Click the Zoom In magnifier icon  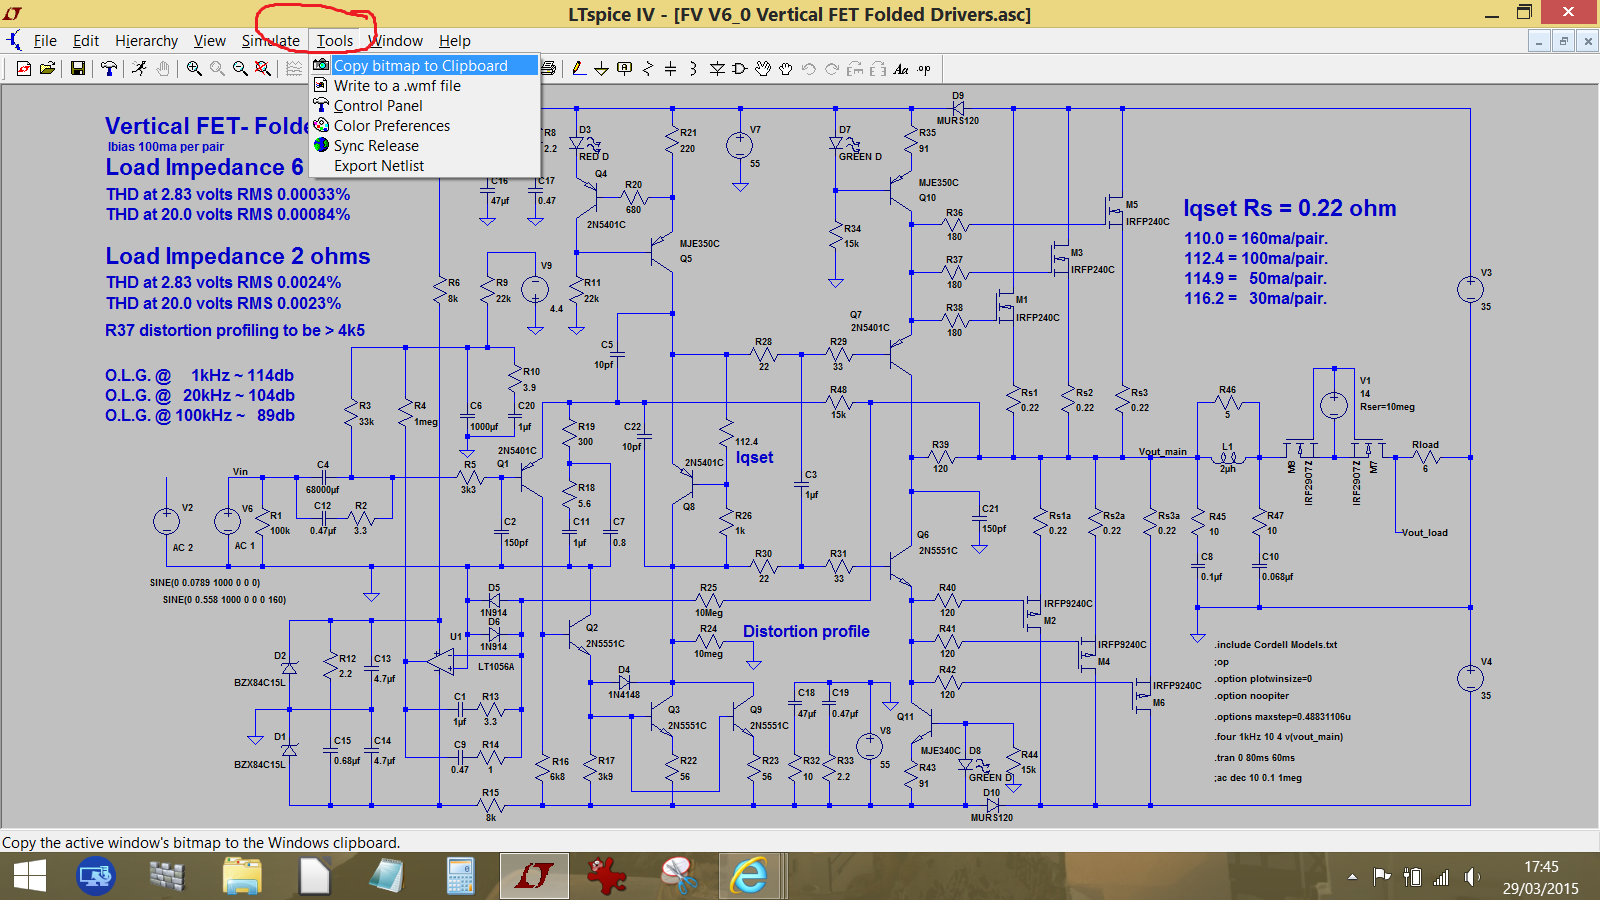[194, 68]
